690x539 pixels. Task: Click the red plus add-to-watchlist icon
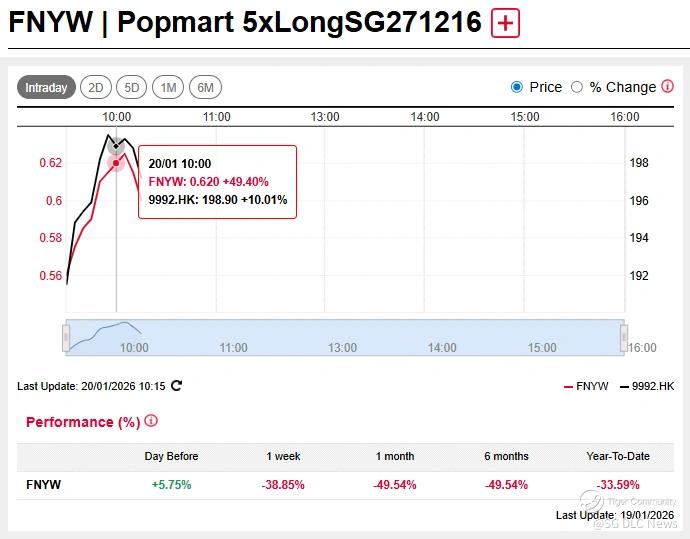(x=506, y=23)
